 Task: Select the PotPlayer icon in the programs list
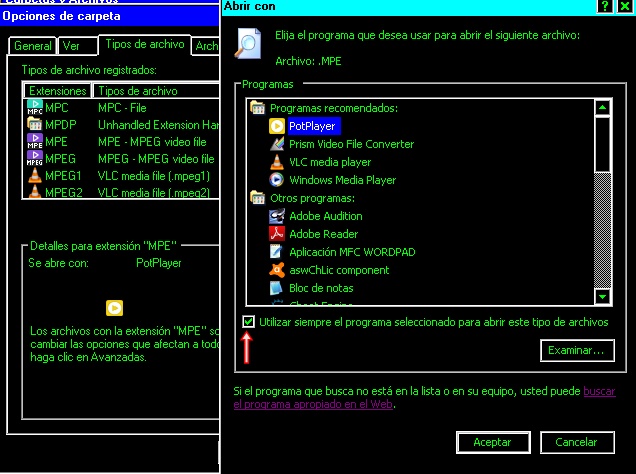tap(277, 126)
